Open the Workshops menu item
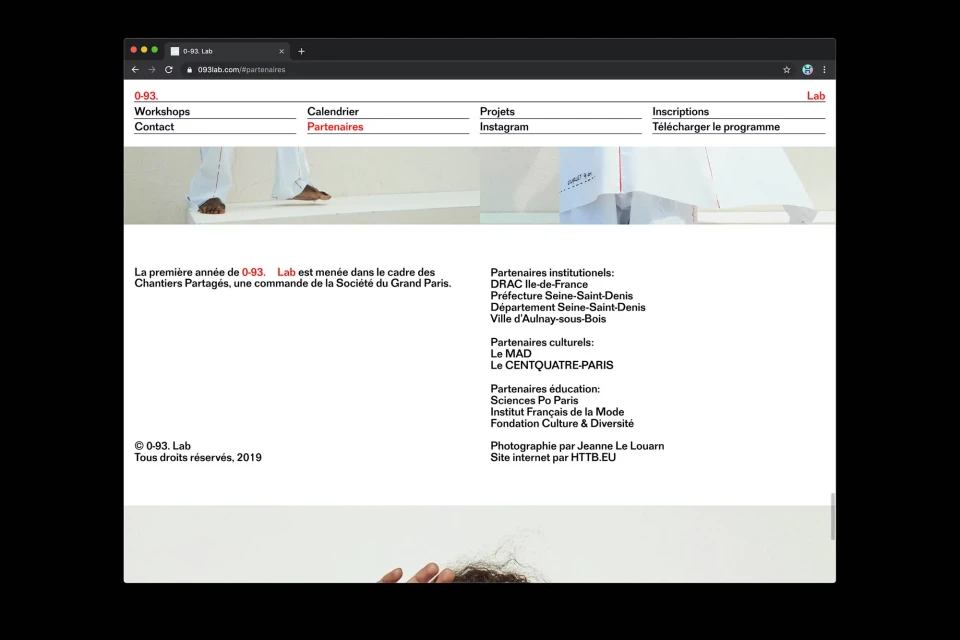 [x=162, y=112]
